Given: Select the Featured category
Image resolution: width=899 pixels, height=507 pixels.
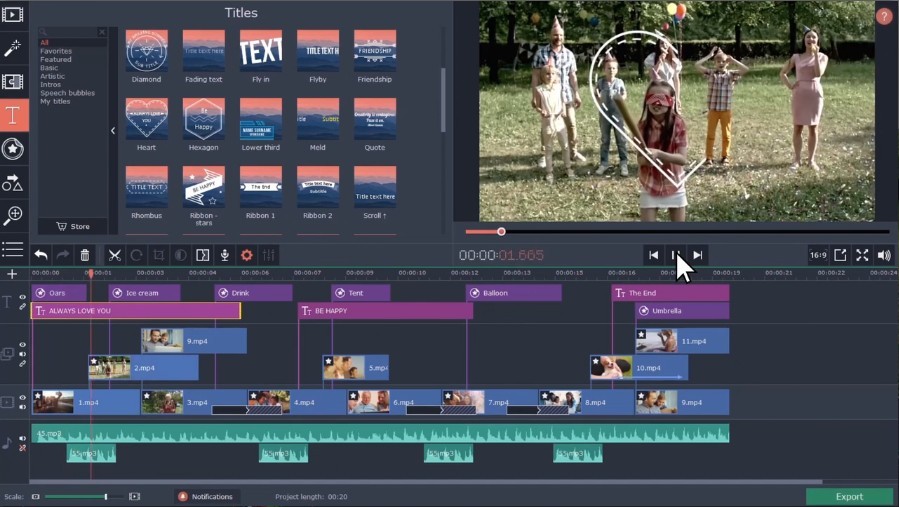Looking at the screenshot, I should 56,60.
